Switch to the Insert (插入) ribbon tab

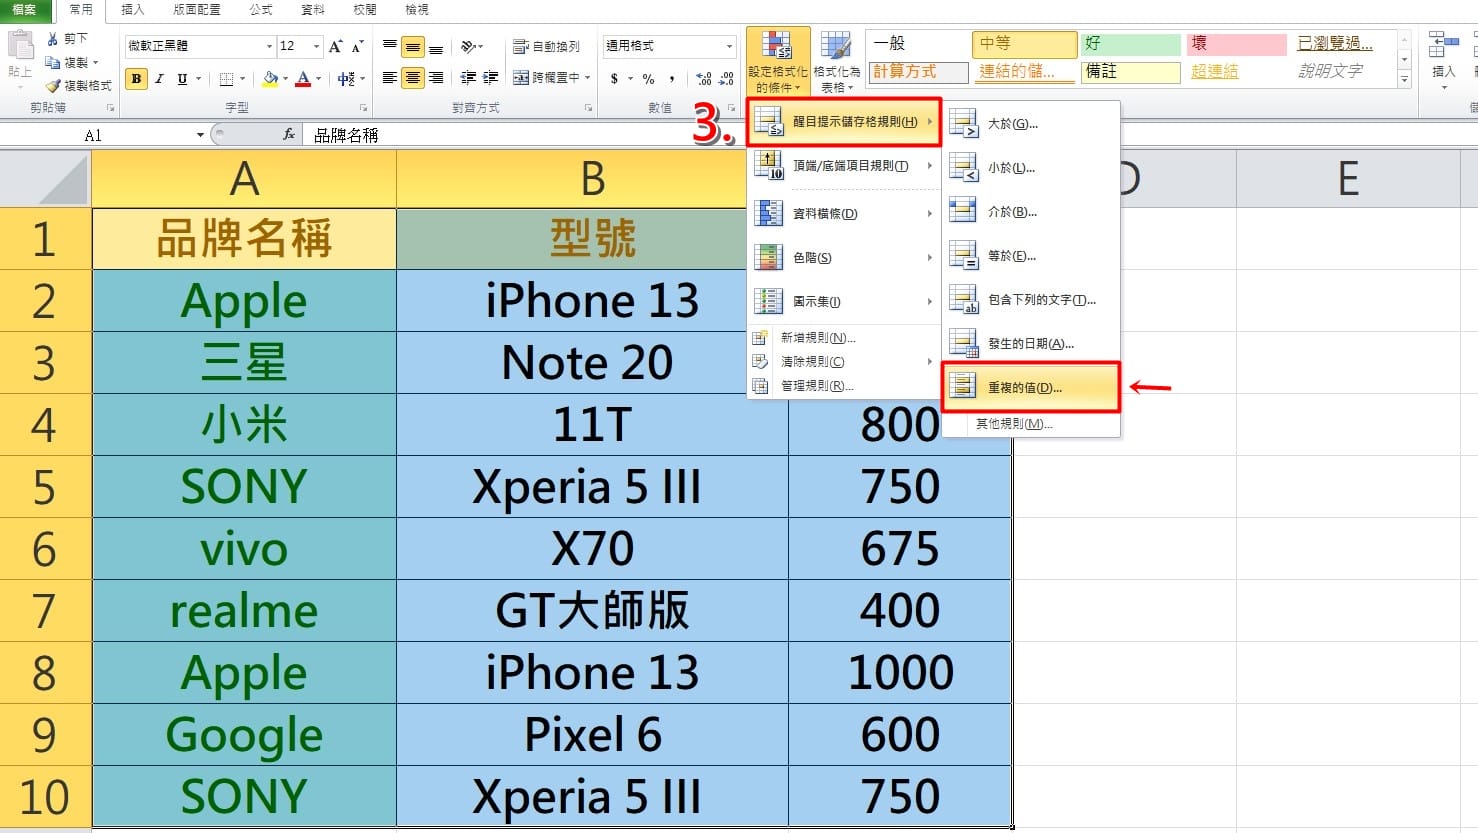pyautogui.click(x=132, y=10)
